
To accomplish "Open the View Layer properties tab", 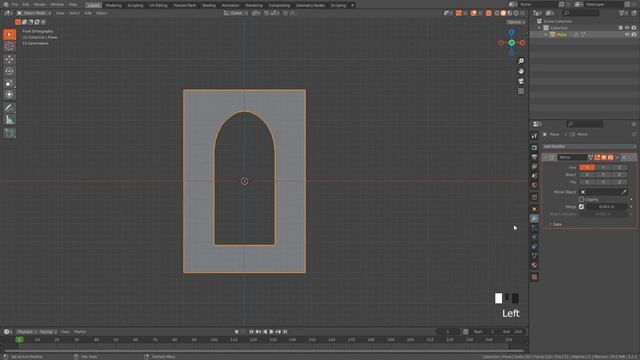I will pyautogui.click(x=534, y=167).
